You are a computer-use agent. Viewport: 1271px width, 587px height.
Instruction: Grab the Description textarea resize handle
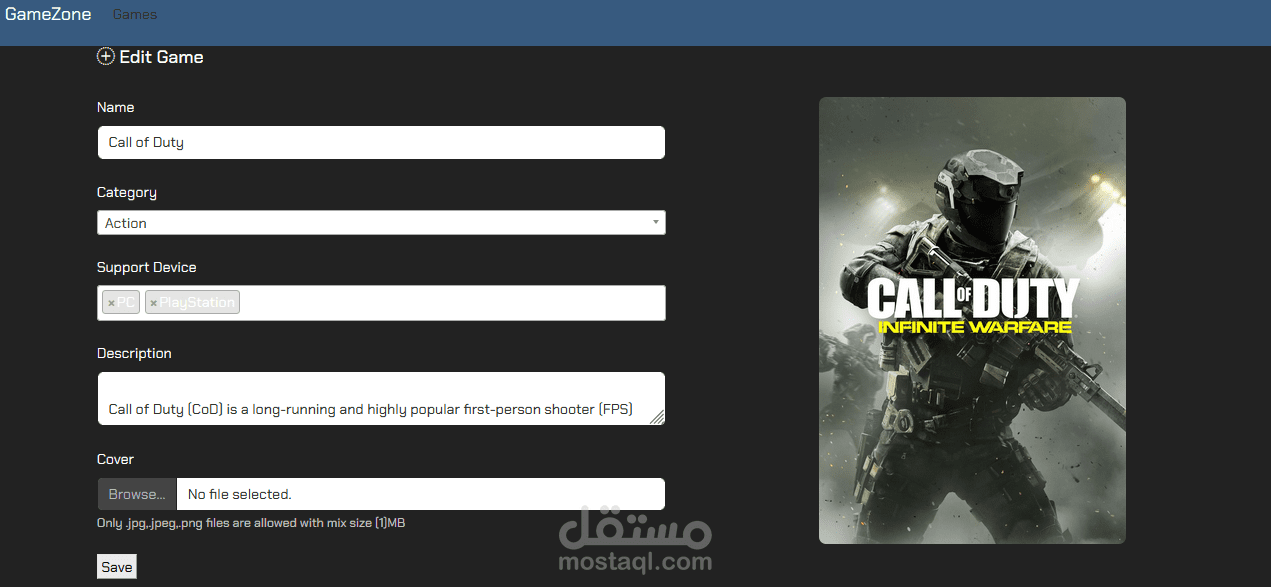point(657,418)
